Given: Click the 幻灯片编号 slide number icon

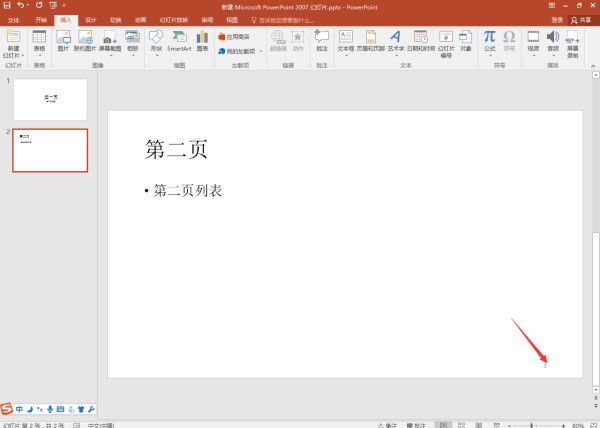Looking at the screenshot, I should (x=446, y=42).
